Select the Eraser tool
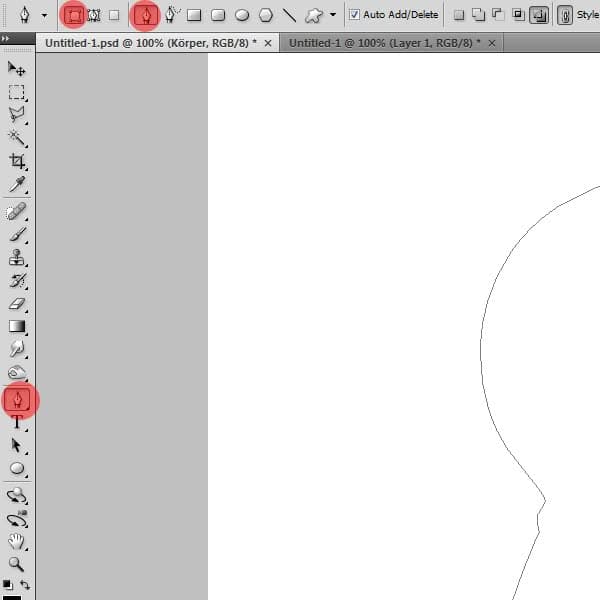Viewport: 600px width, 600px height. (16, 304)
